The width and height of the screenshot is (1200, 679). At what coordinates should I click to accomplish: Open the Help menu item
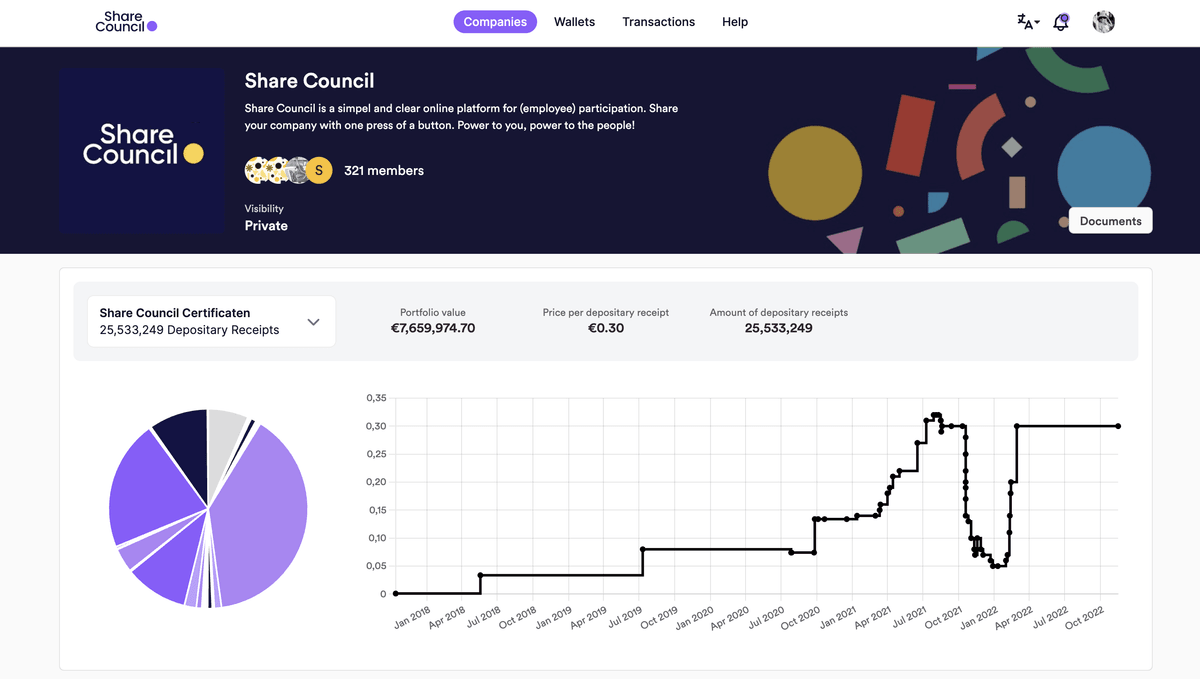tap(735, 22)
